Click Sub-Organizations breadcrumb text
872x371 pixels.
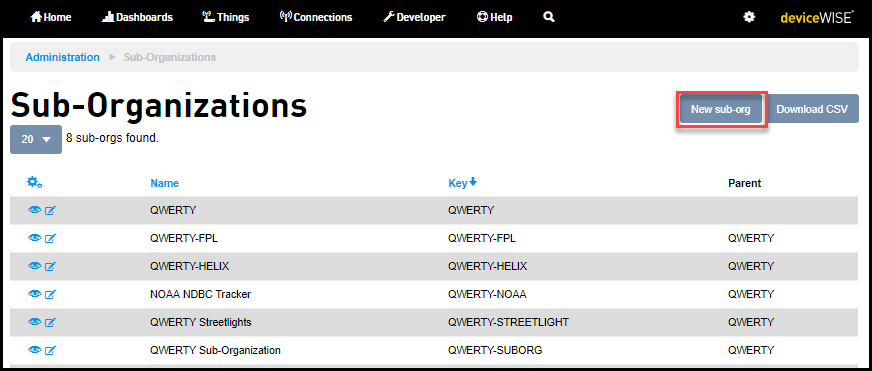click(170, 57)
